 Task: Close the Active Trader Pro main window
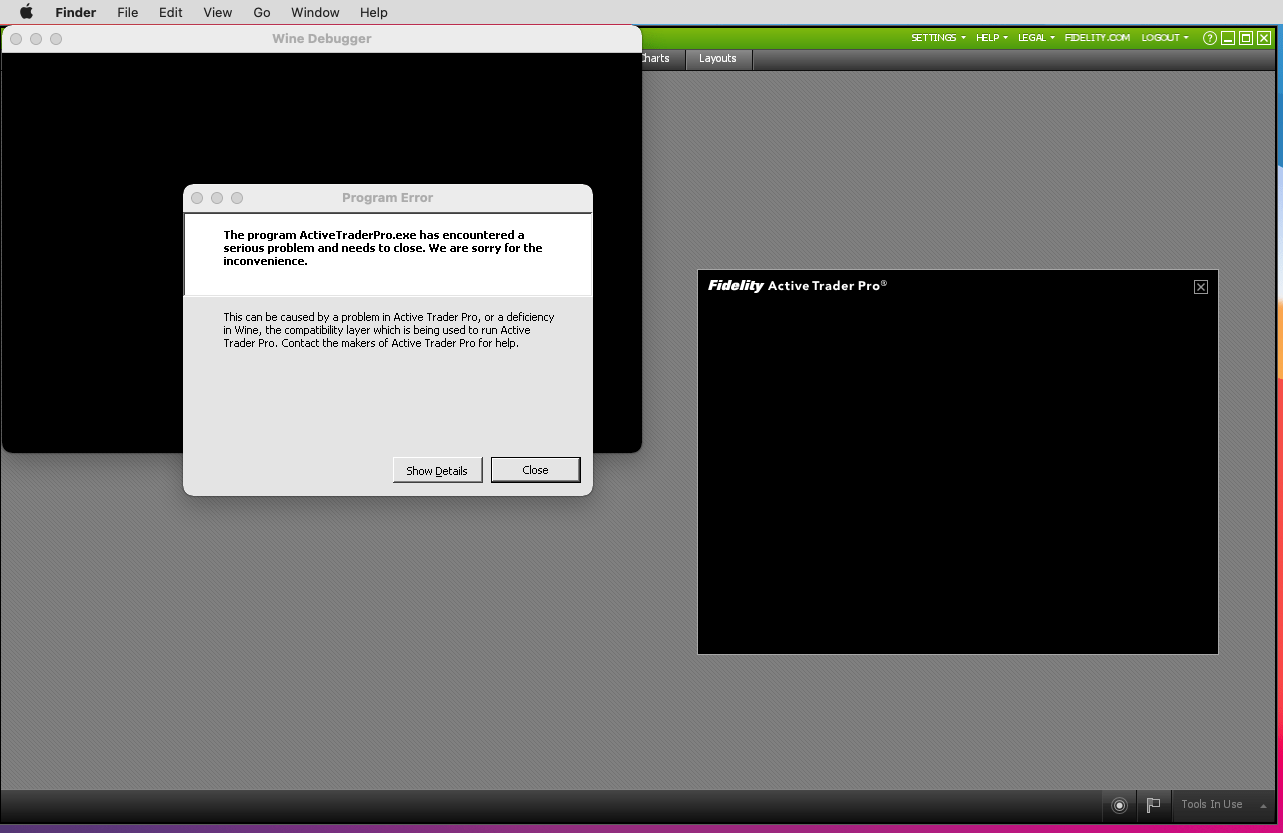coord(1264,38)
